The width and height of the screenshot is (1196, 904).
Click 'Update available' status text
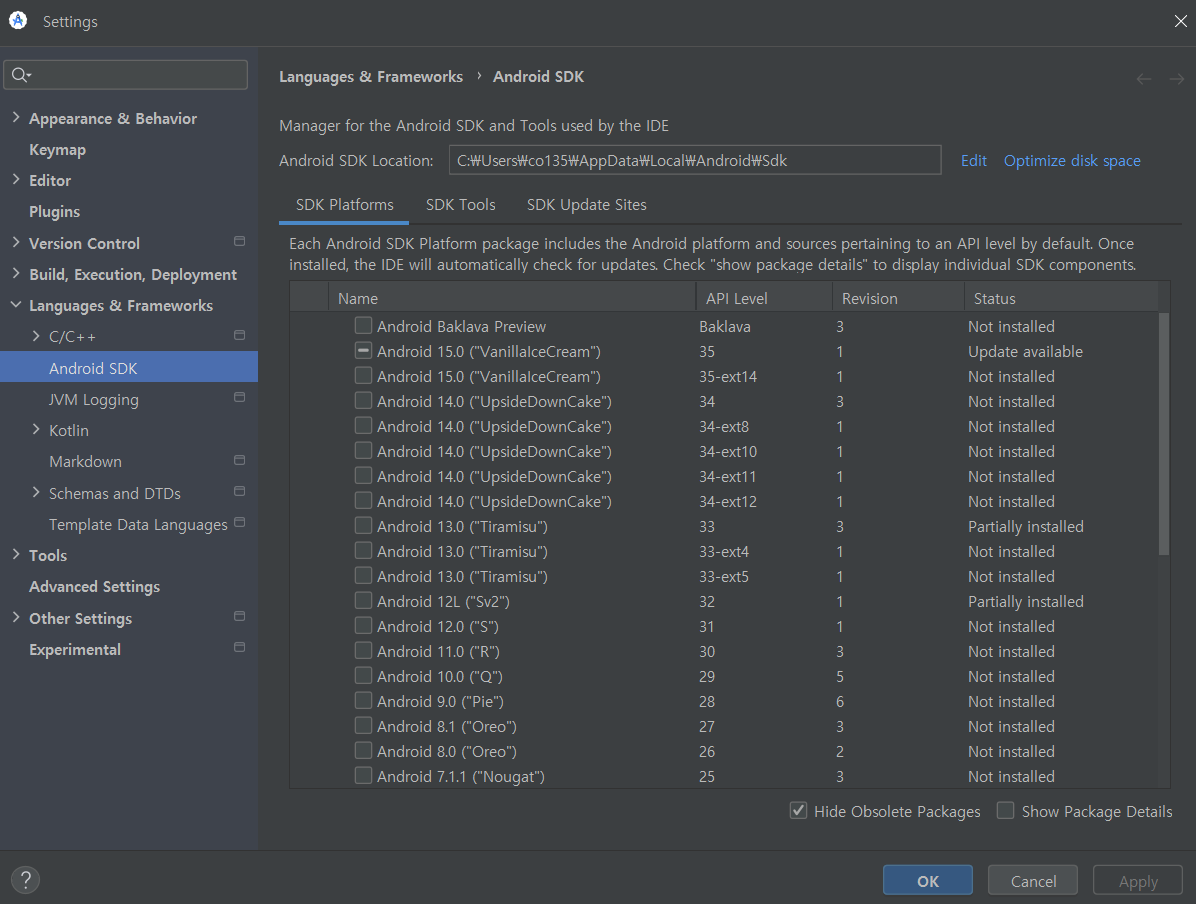[x=1025, y=351]
